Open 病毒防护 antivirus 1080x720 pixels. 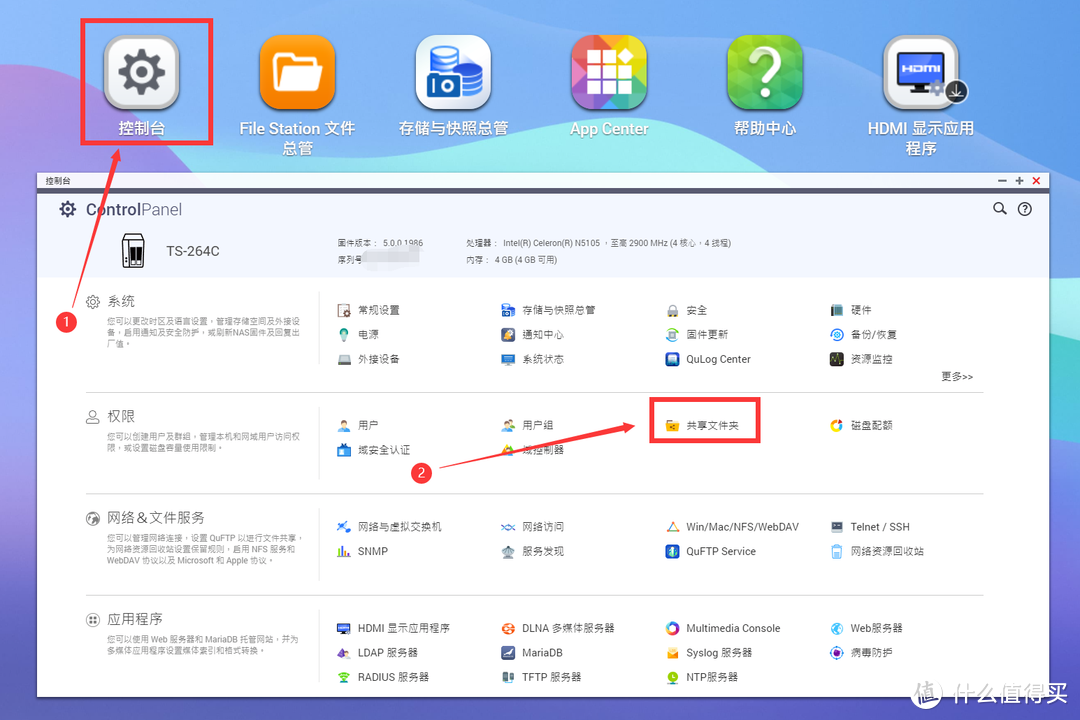(x=861, y=652)
